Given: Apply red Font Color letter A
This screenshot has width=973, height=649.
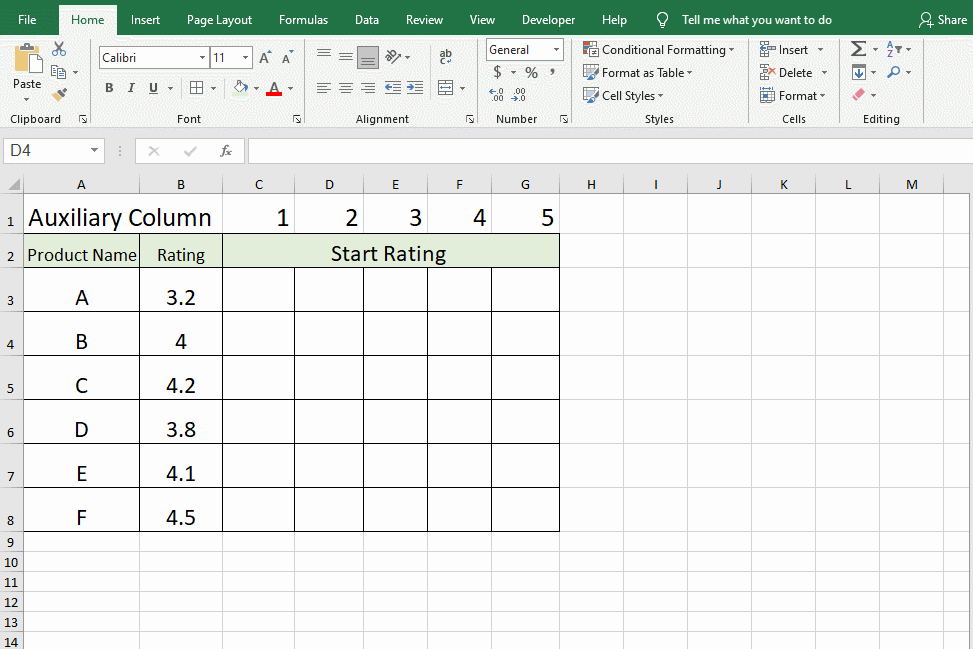Looking at the screenshot, I should coord(274,88).
